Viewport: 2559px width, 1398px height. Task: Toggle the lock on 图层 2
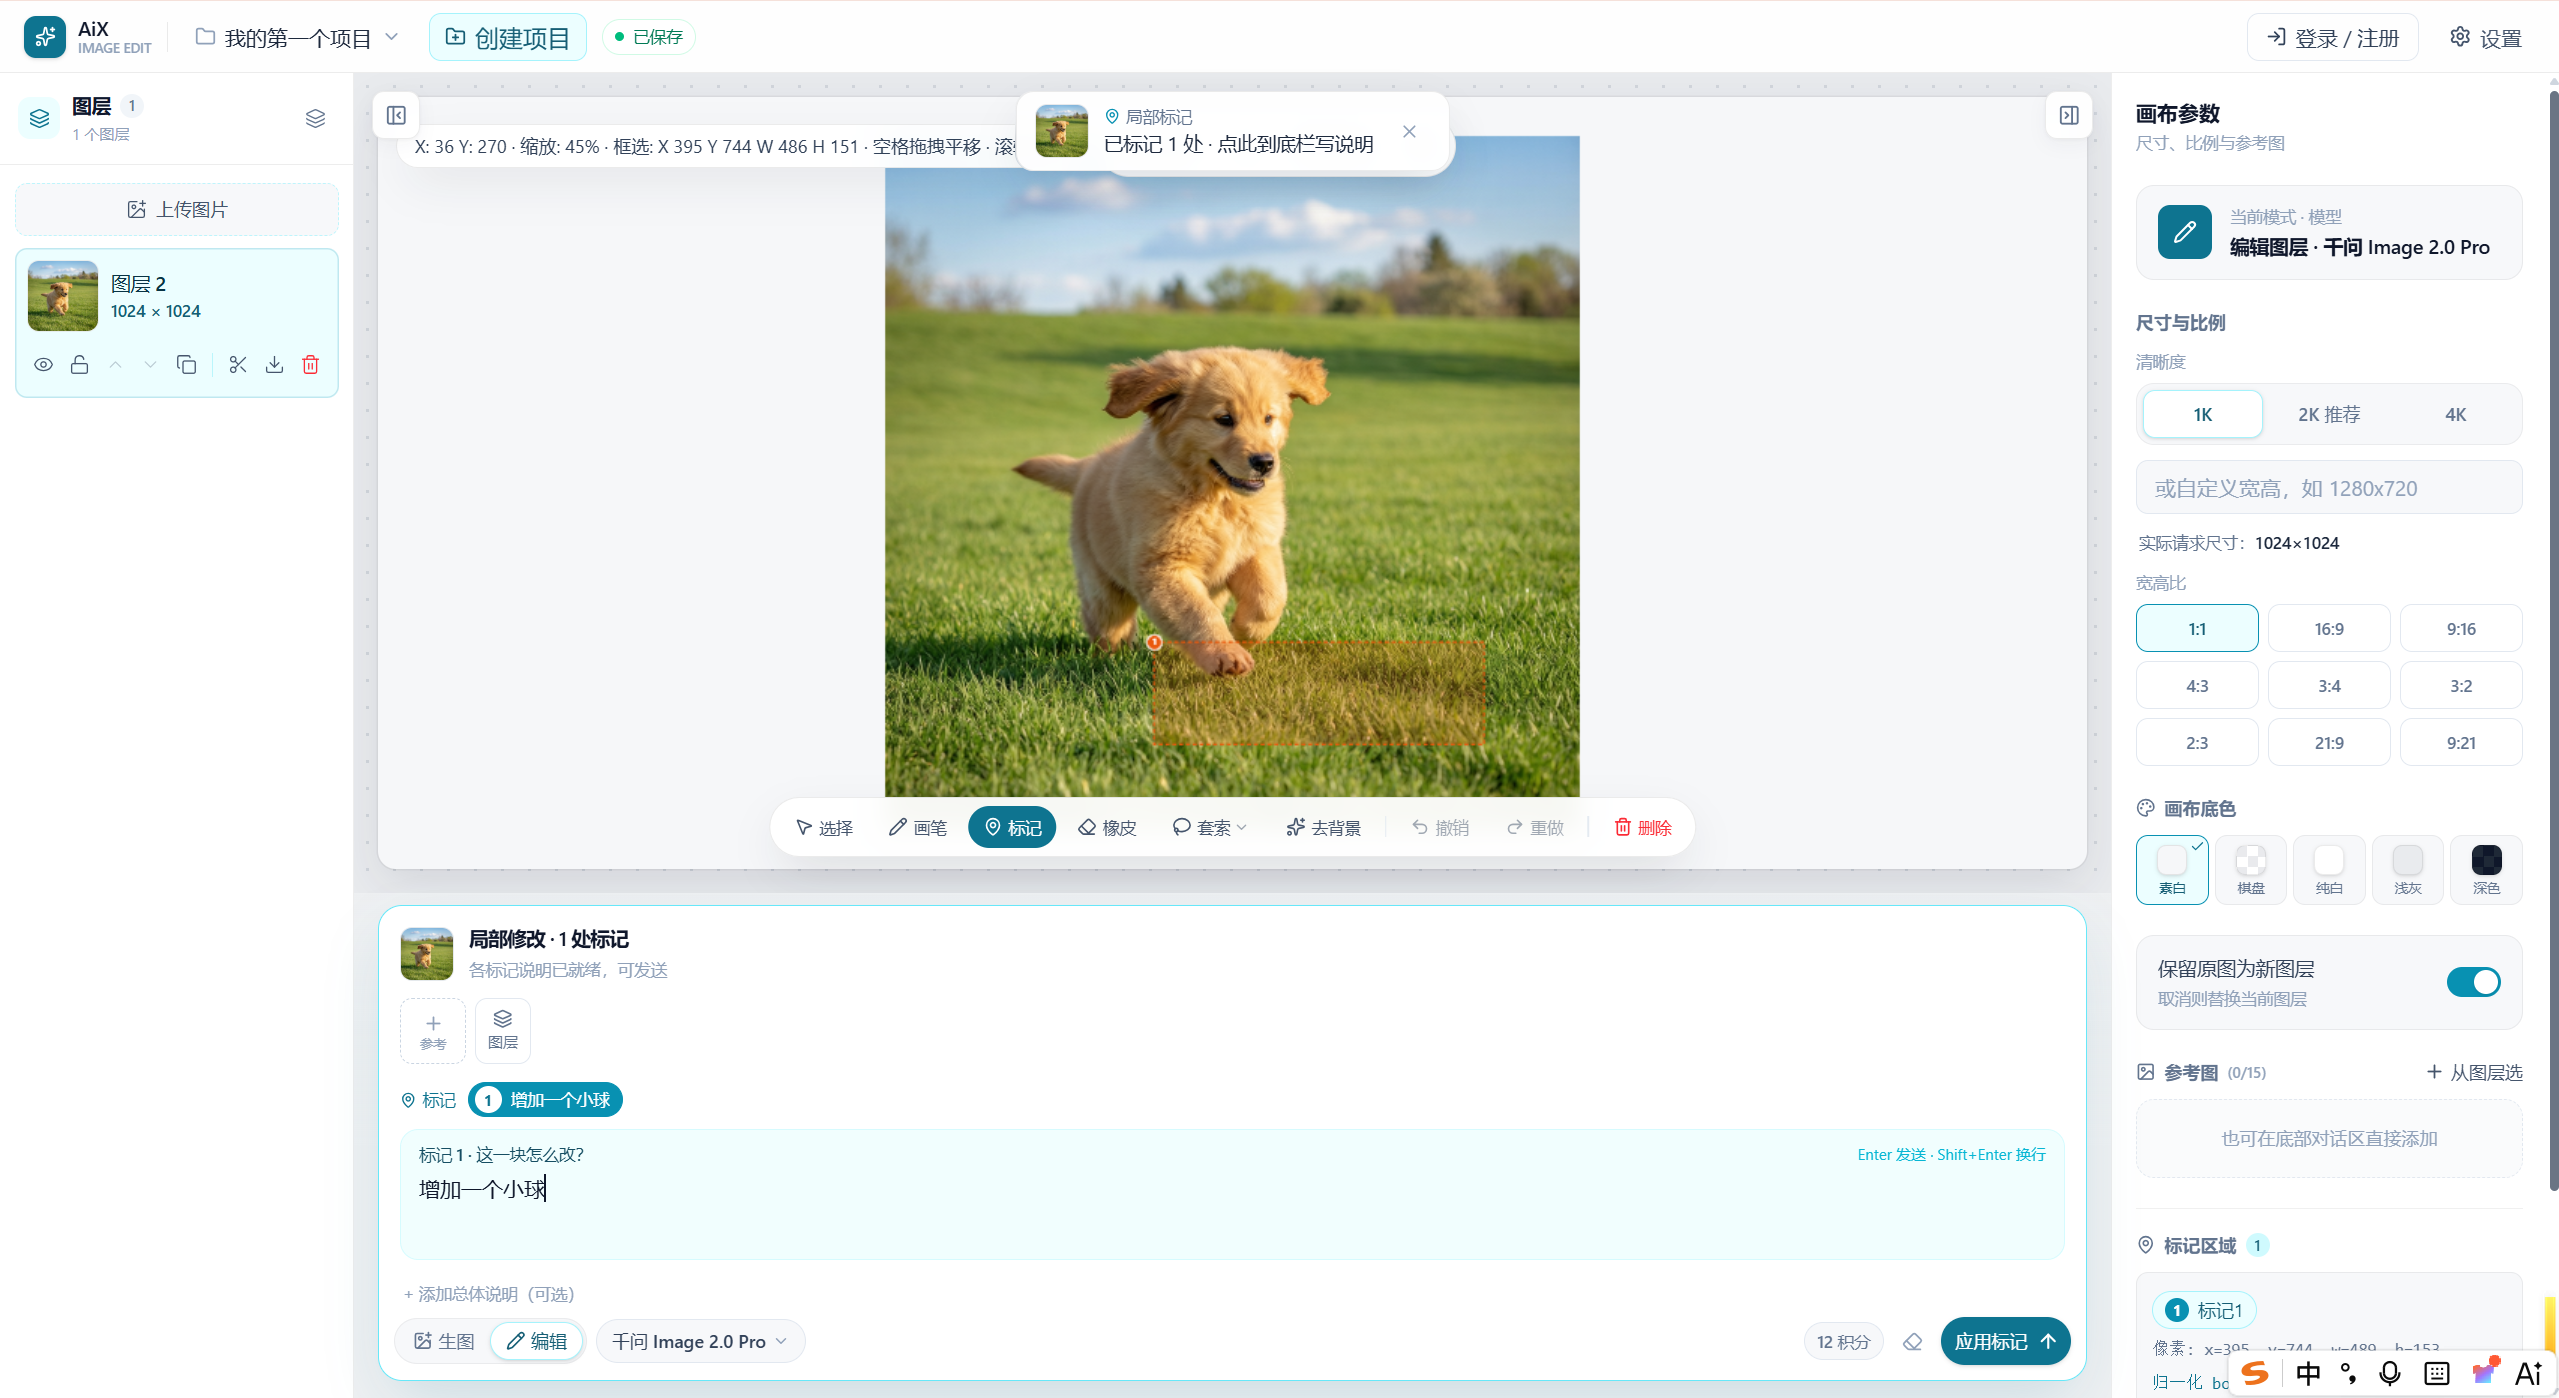point(80,365)
